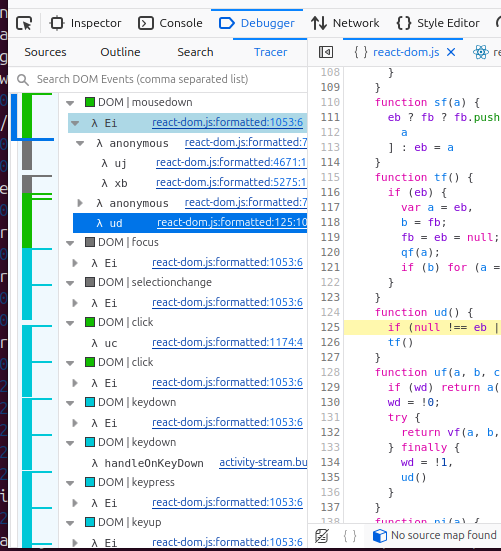Viewport: 501px width, 551px height.
Task: Open react-dom.js:formatted:5275 link for xb
Action: pos(231,182)
